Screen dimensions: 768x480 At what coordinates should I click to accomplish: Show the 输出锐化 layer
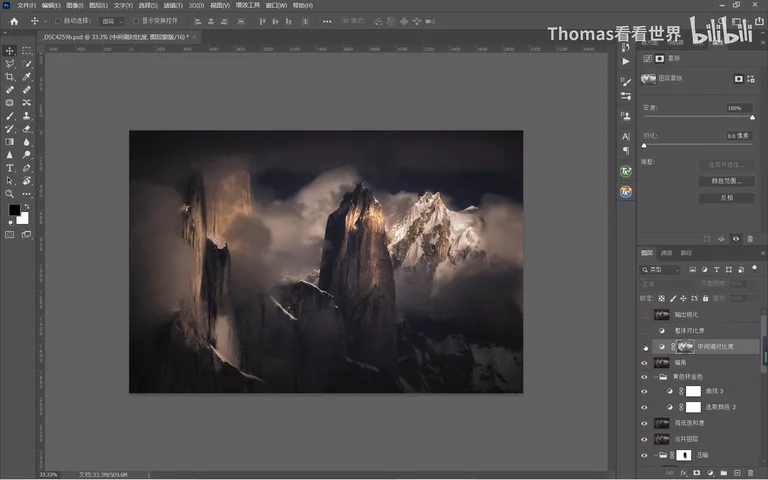pos(645,314)
